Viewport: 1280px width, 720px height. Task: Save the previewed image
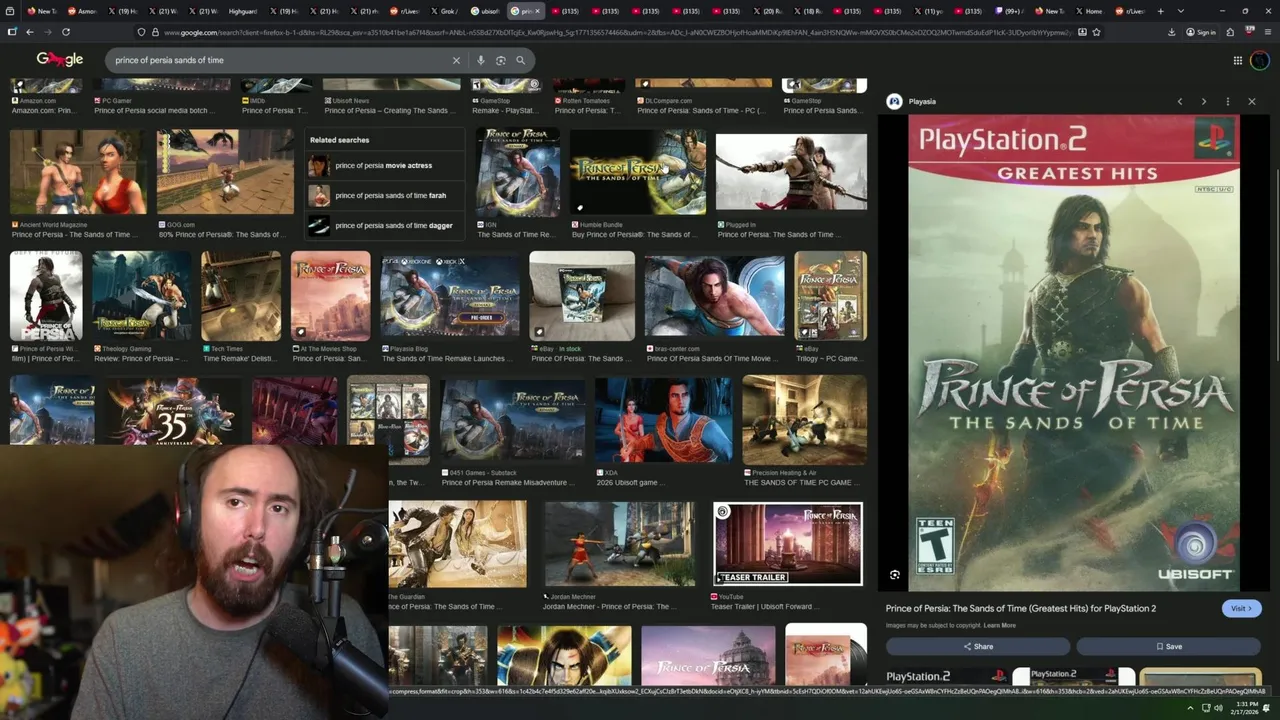pyautogui.click(x=1169, y=646)
